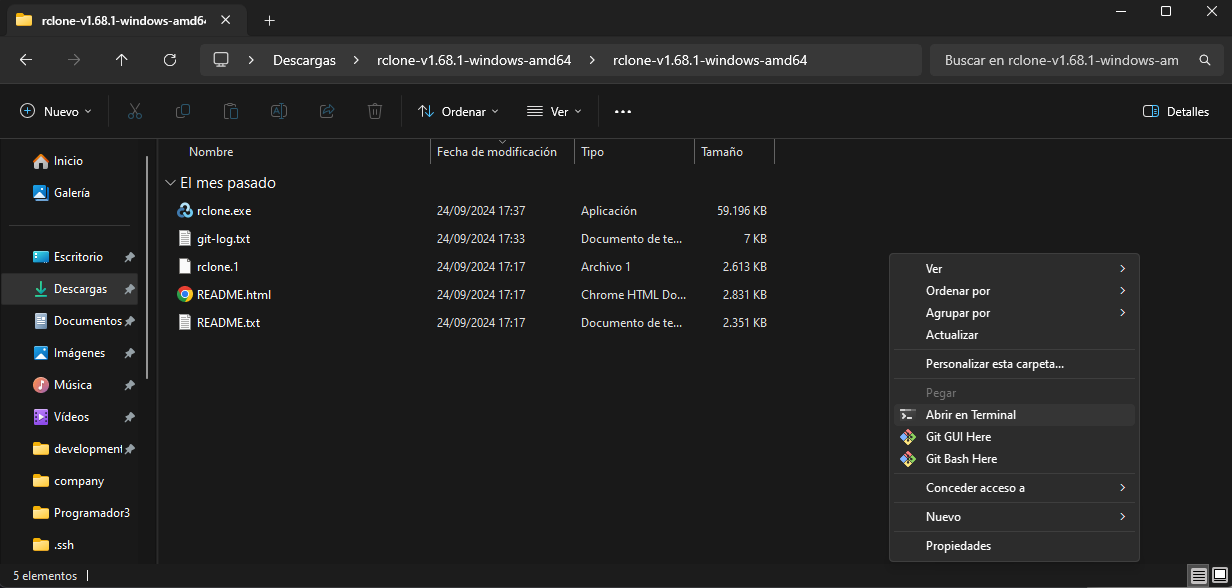Choose Personalizar esta carpeta

pyautogui.click(x=1014, y=364)
